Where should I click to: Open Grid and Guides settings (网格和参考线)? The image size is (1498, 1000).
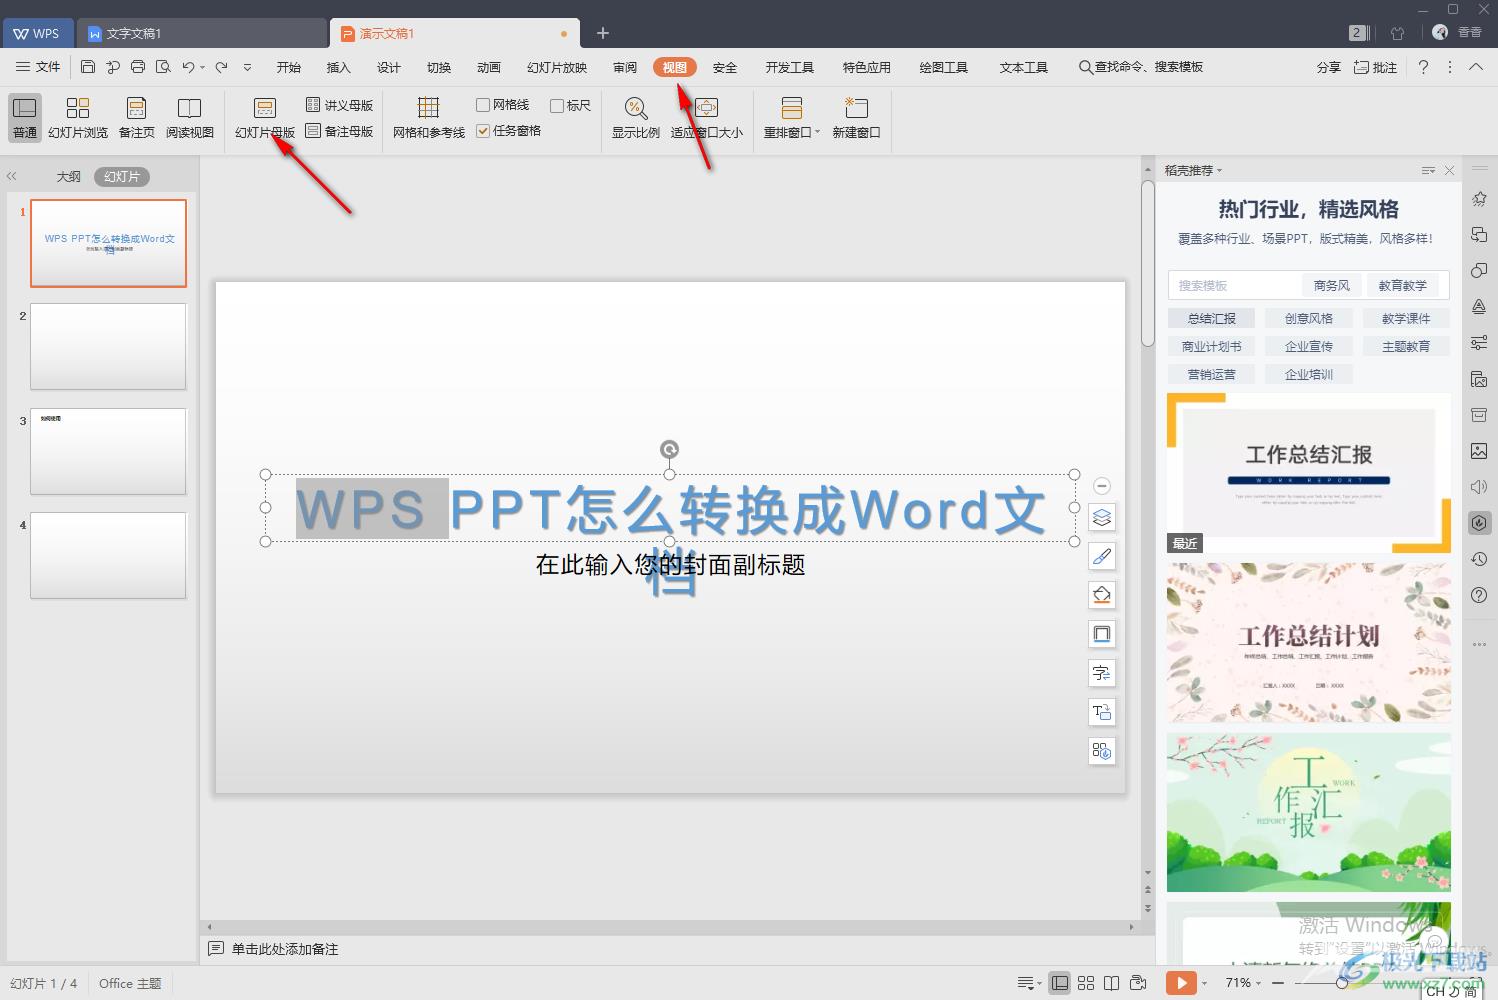click(x=429, y=118)
